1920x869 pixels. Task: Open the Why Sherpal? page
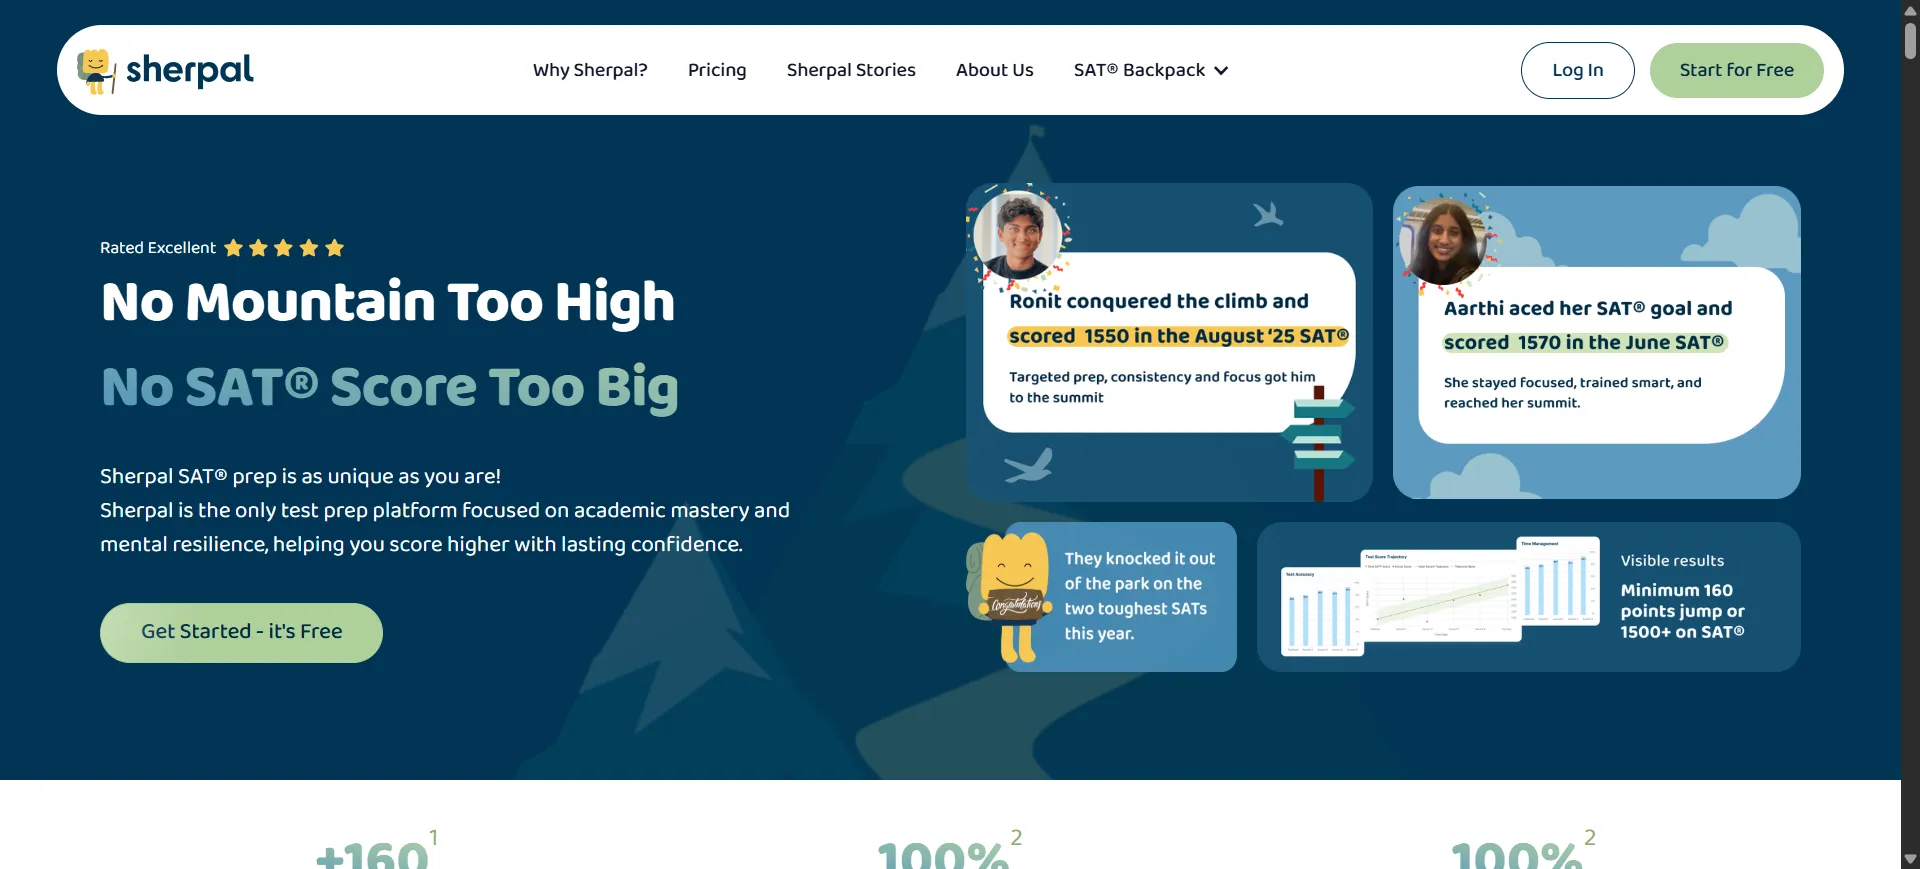coord(590,71)
